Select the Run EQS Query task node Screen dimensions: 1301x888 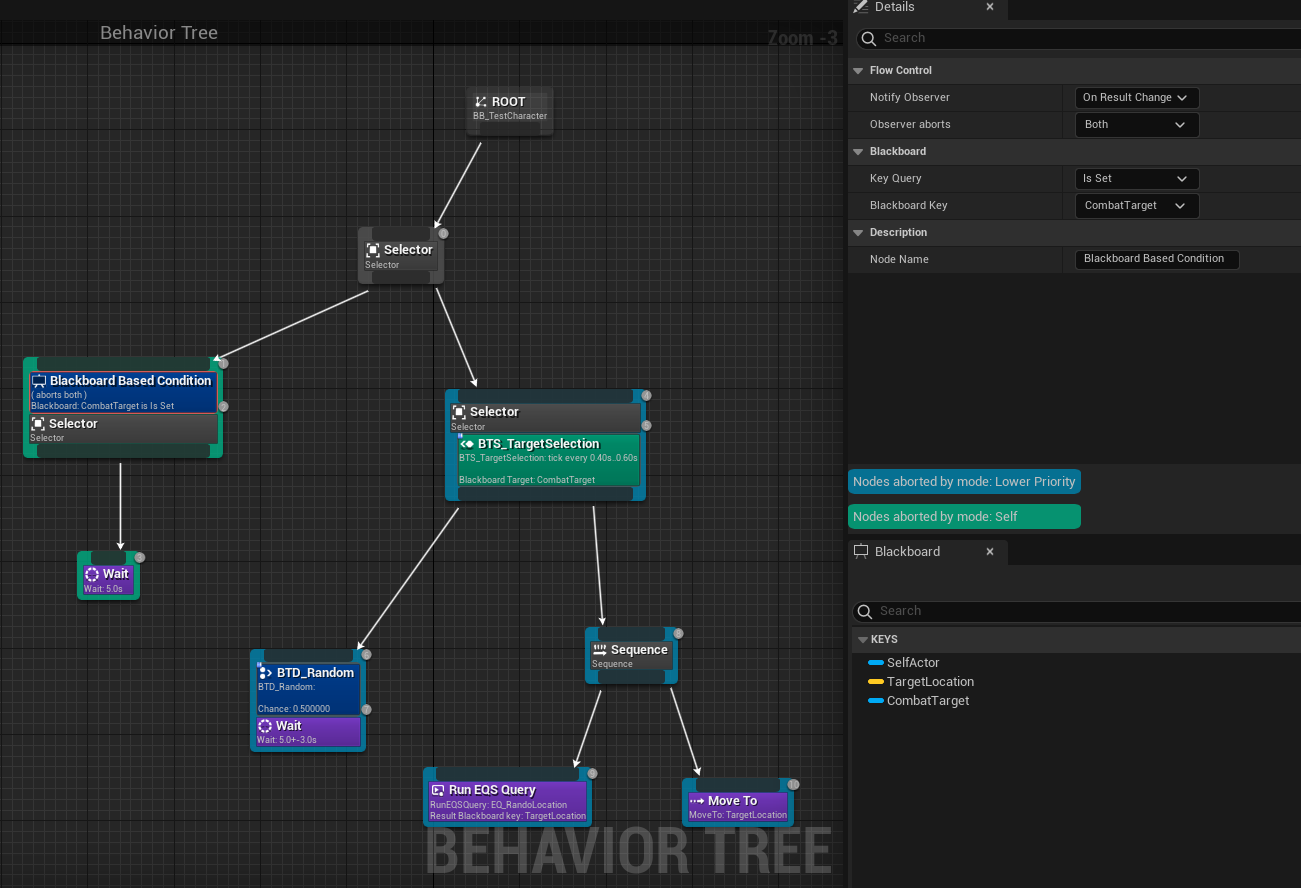click(507, 802)
